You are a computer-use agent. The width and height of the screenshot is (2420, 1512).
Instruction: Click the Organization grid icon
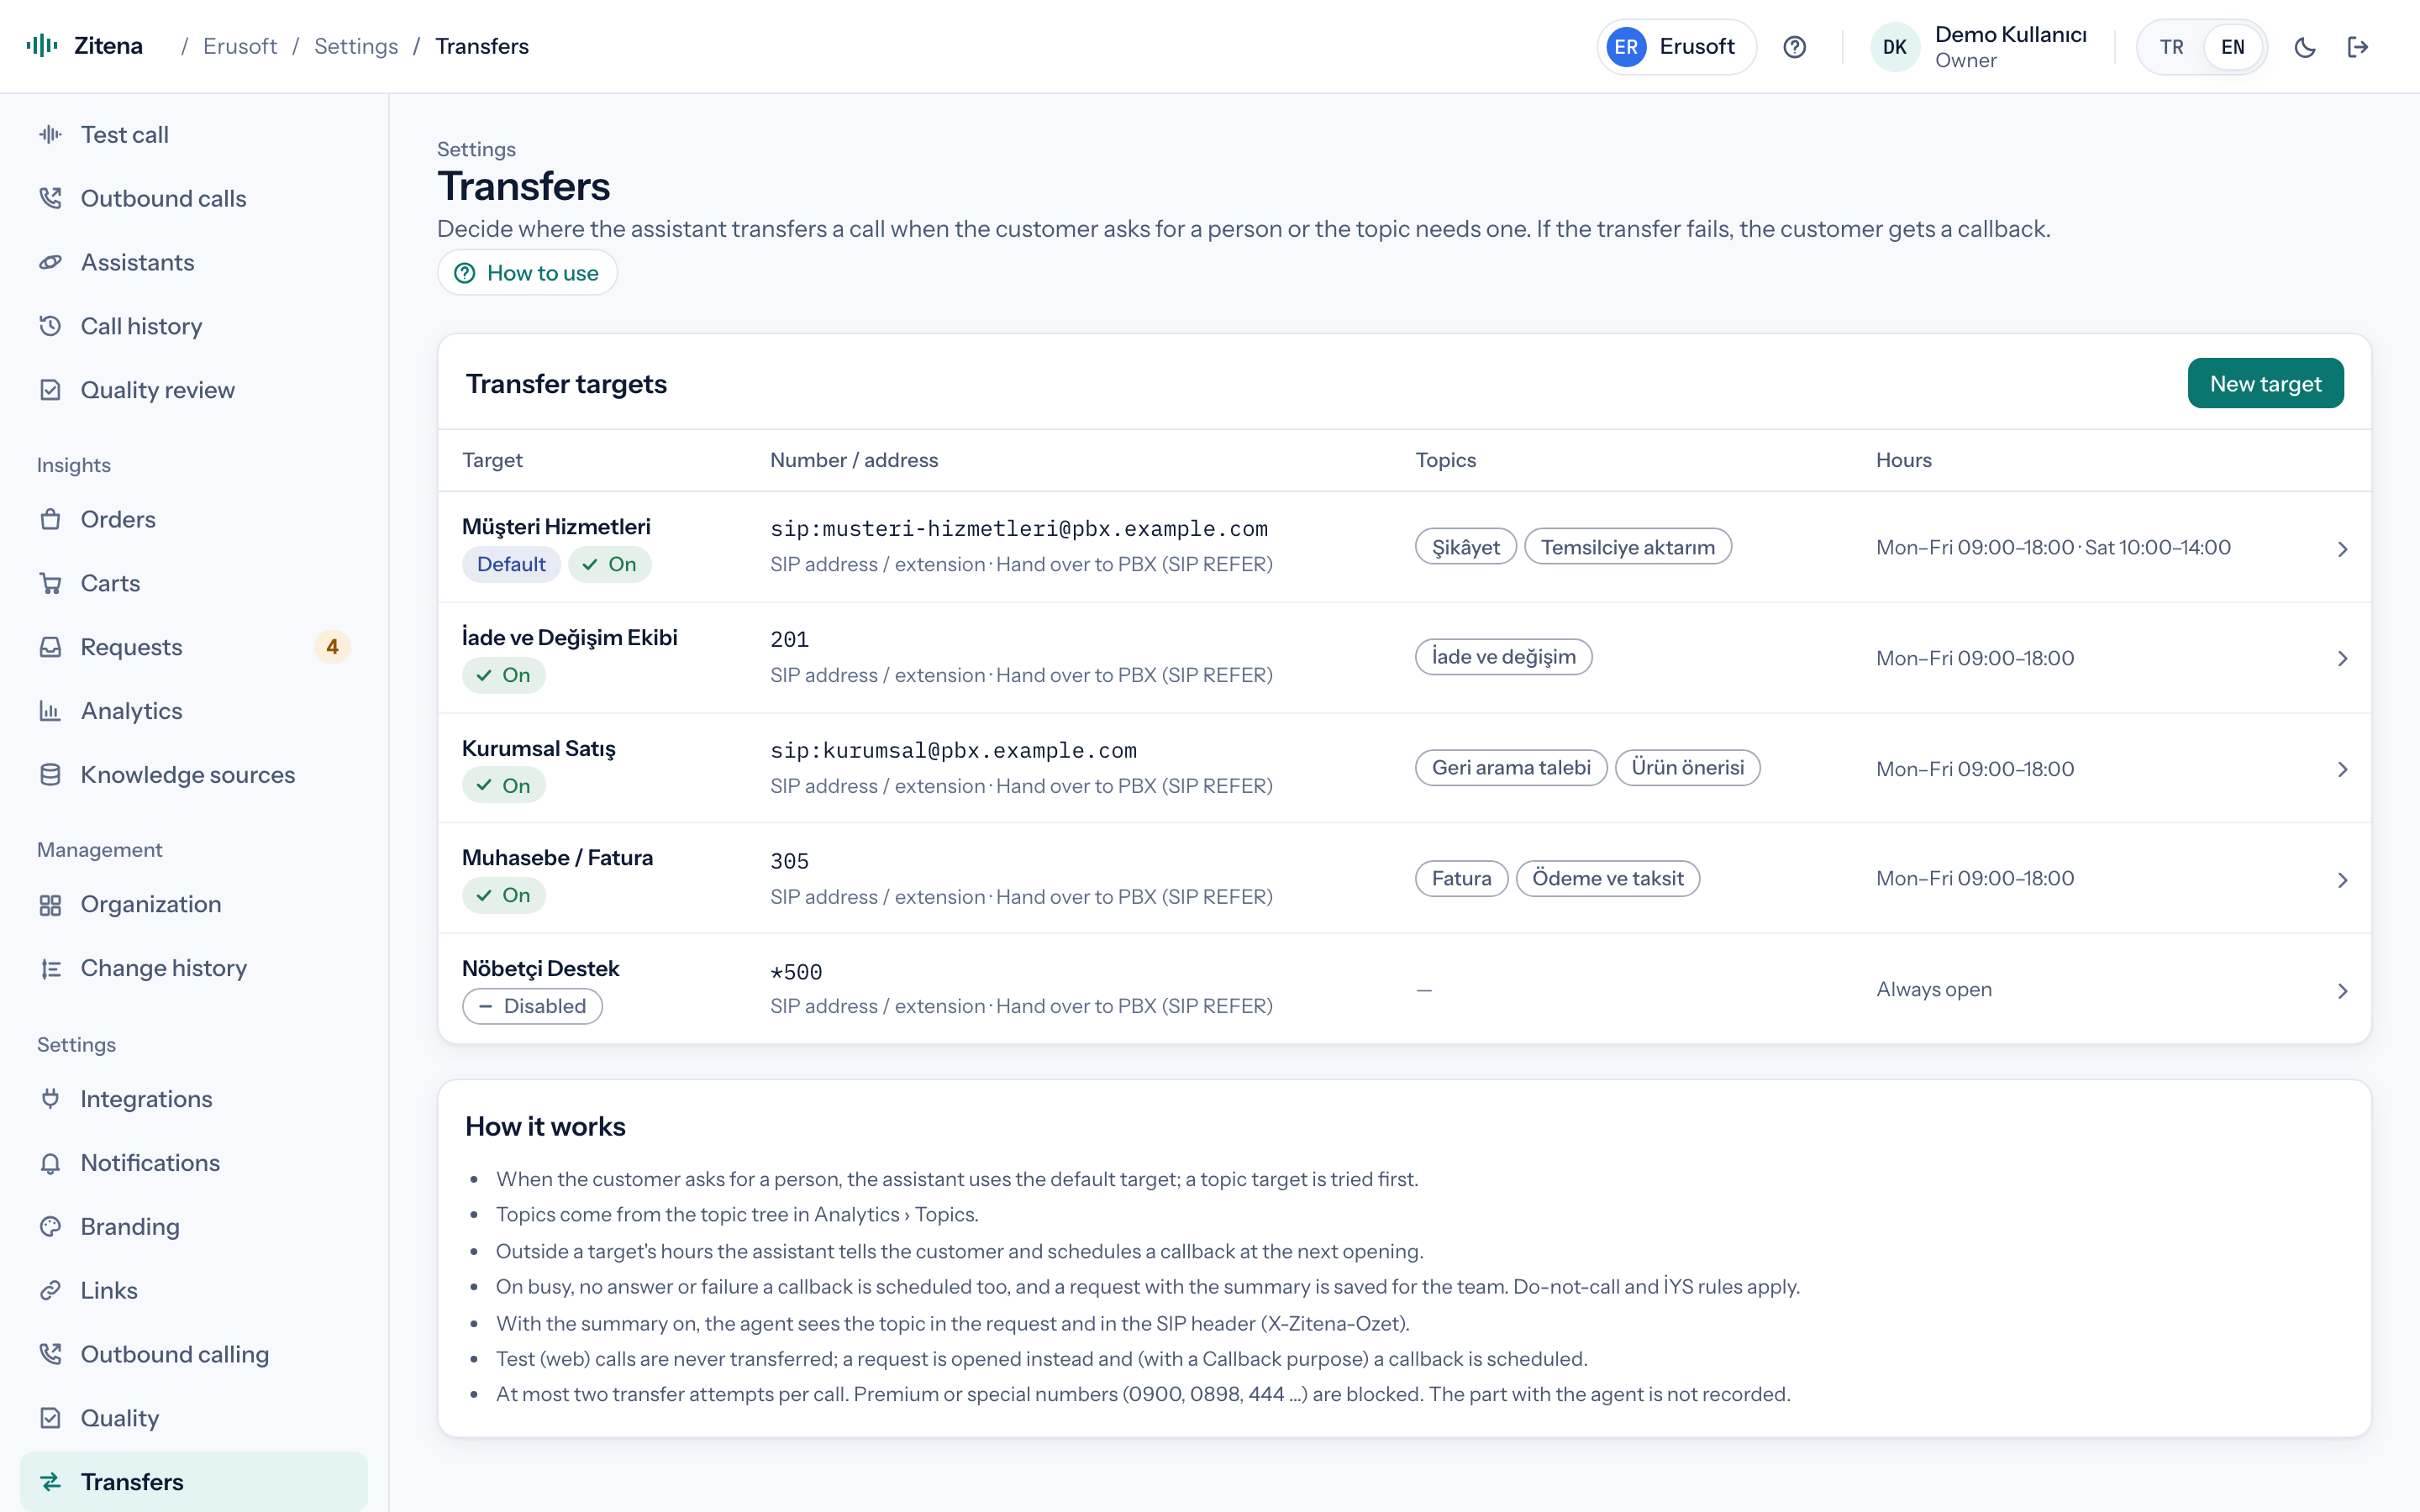pos(50,904)
